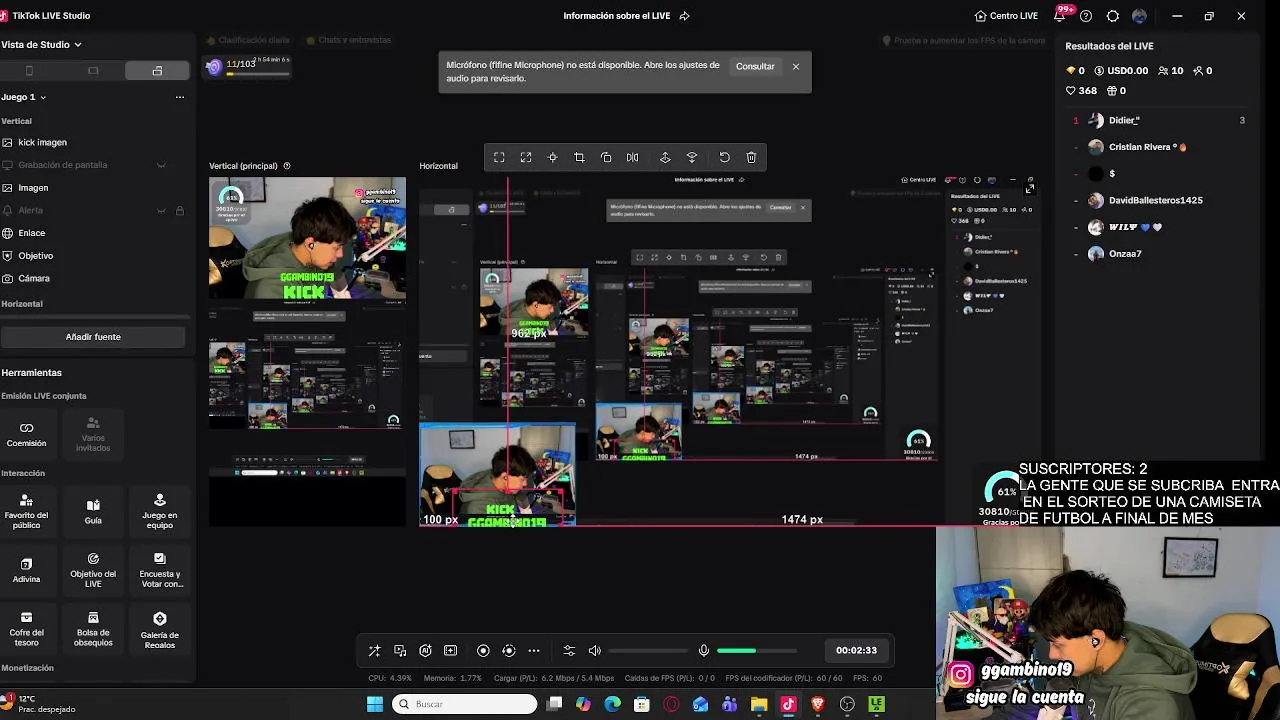Adjust the microphone volume slider
Screen dimensions: 1280x720
click(756, 650)
